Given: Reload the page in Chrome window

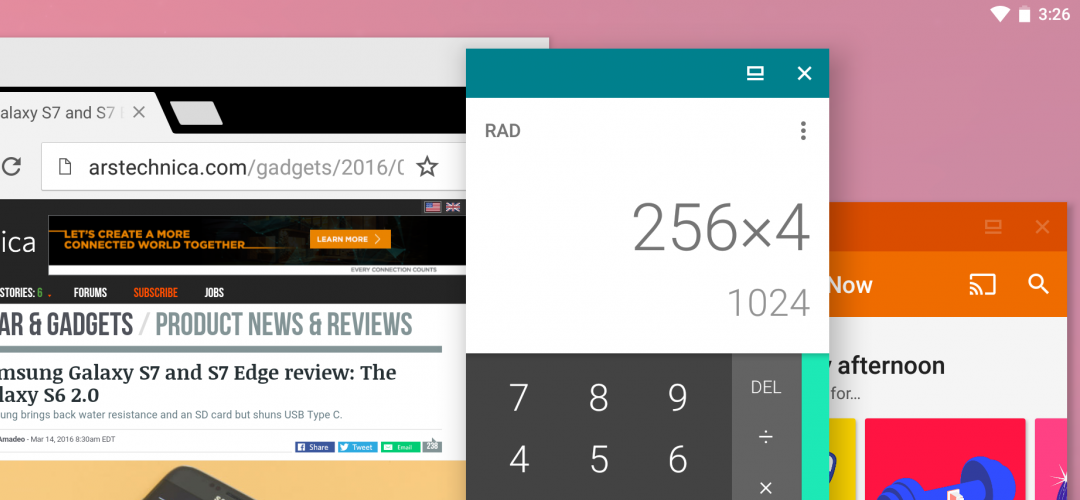Looking at the screenshot, I should 10,166.
